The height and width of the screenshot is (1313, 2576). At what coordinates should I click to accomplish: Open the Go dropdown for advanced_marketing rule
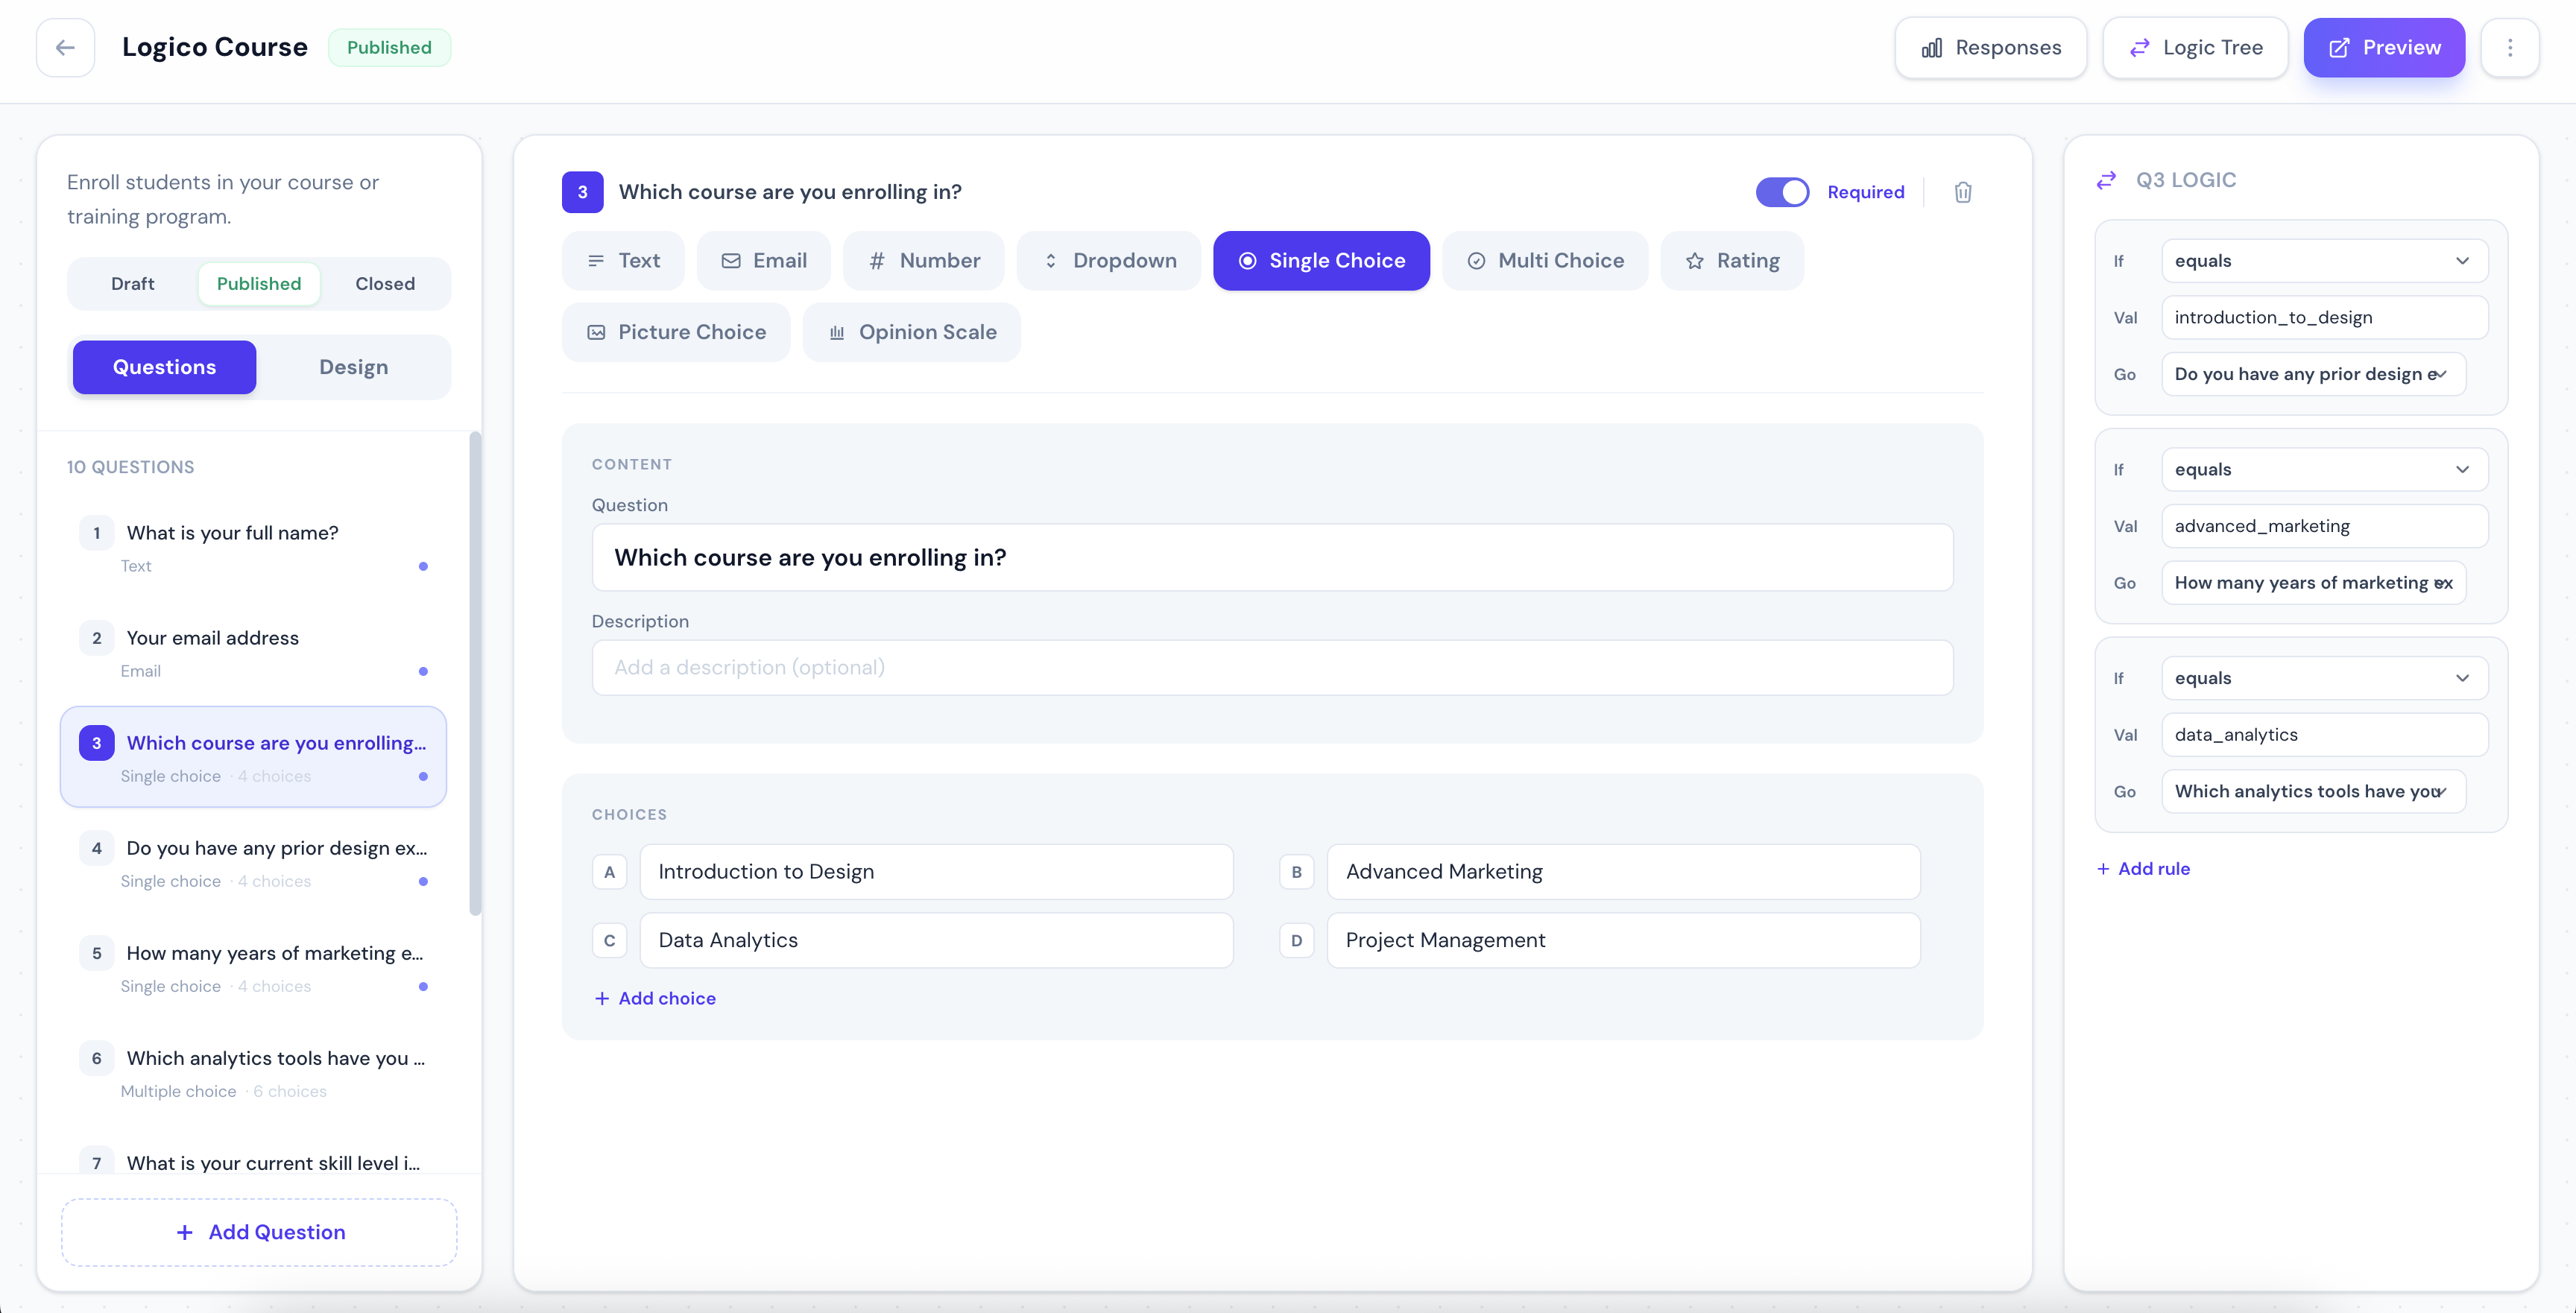point(2313,583)
